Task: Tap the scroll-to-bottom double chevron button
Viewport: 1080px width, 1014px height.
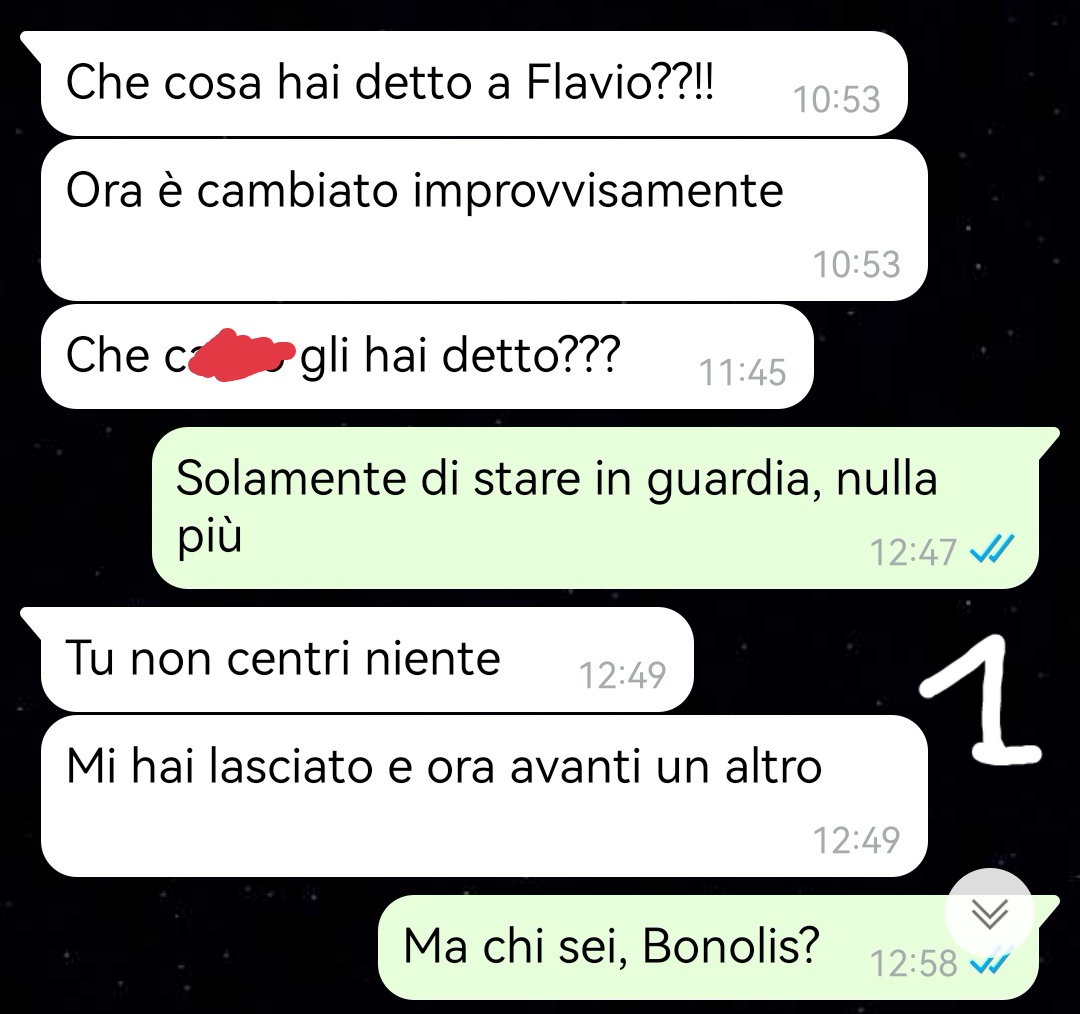Action: click(x=990, y=913)
